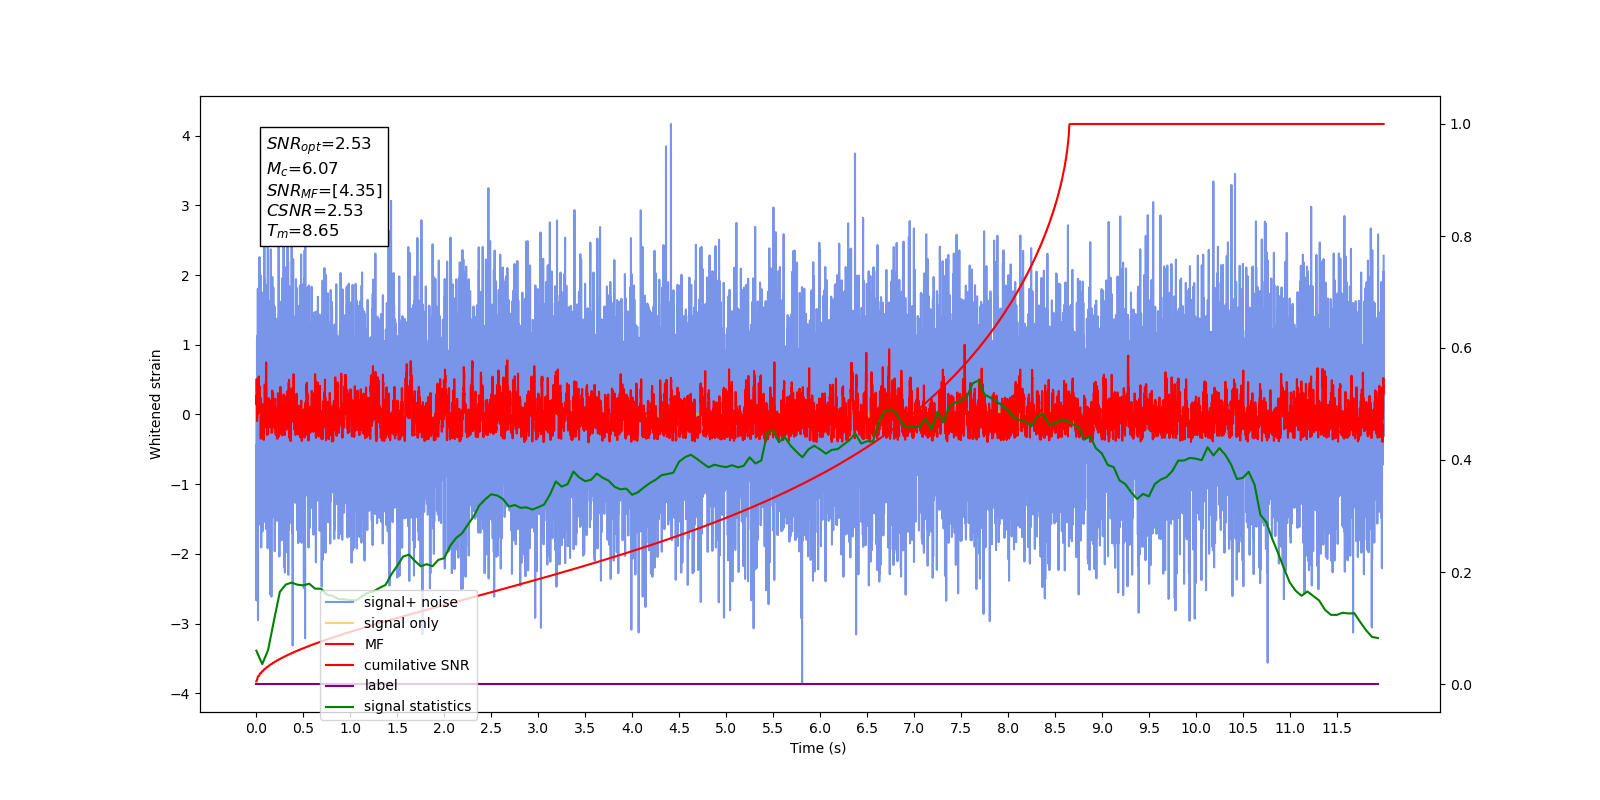Click the x-axis tick label 0.0
The height and width of the screenshot is (800, 1600).
(x=256, y=728)
